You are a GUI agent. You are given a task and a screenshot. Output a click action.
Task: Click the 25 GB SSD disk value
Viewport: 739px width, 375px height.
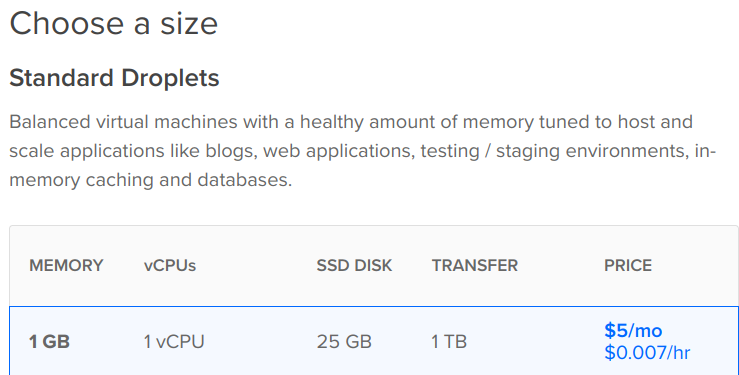tap(344, 342)
